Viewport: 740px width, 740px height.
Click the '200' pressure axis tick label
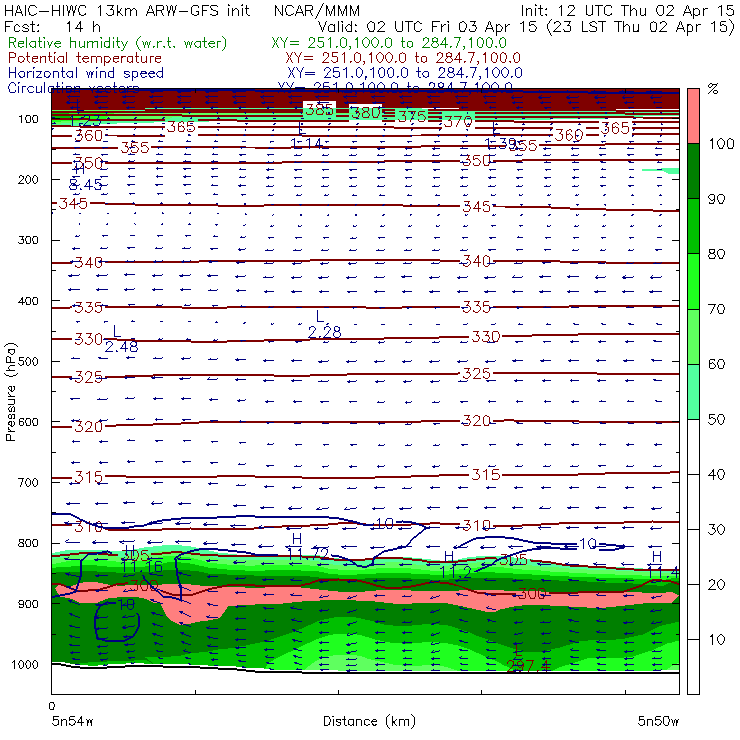(28, 180)
